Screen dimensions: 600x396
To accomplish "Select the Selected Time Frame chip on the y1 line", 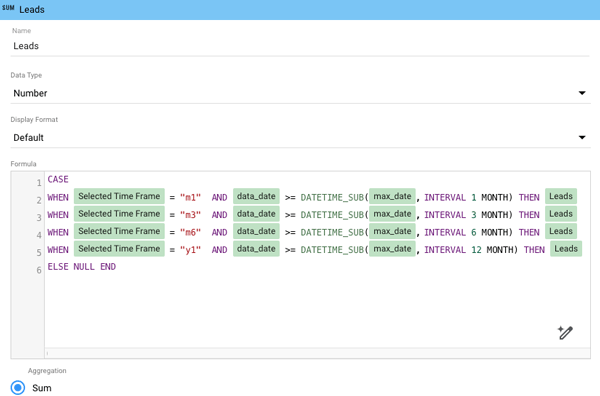I will 119,249.
